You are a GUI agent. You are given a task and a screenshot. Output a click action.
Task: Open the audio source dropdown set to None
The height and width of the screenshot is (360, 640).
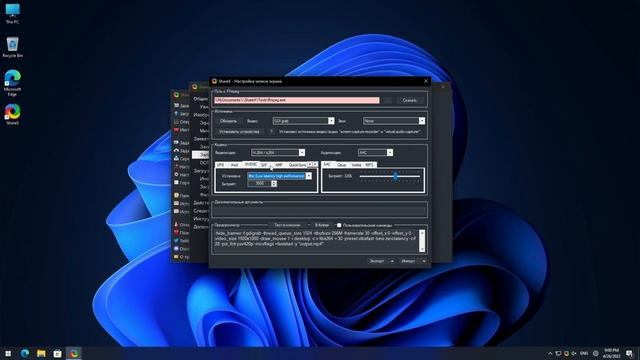(x=394, y=121)
